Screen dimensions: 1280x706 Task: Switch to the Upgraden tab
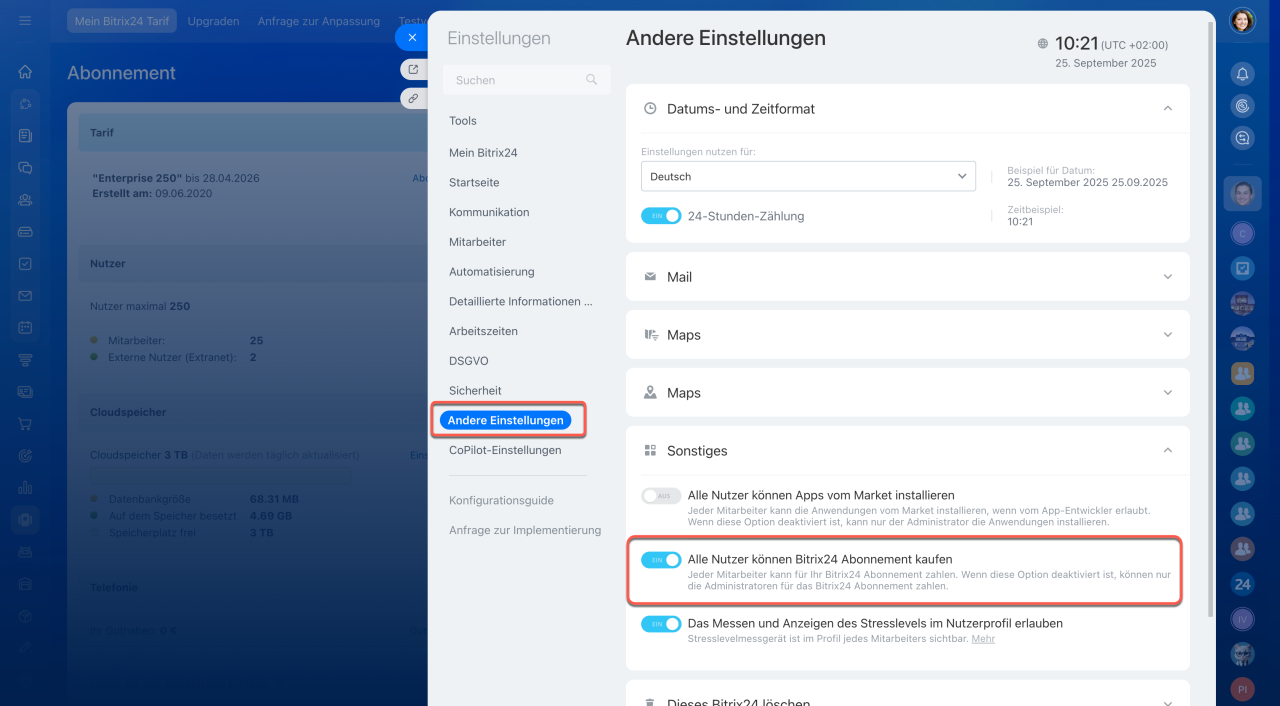pos(213,21)
